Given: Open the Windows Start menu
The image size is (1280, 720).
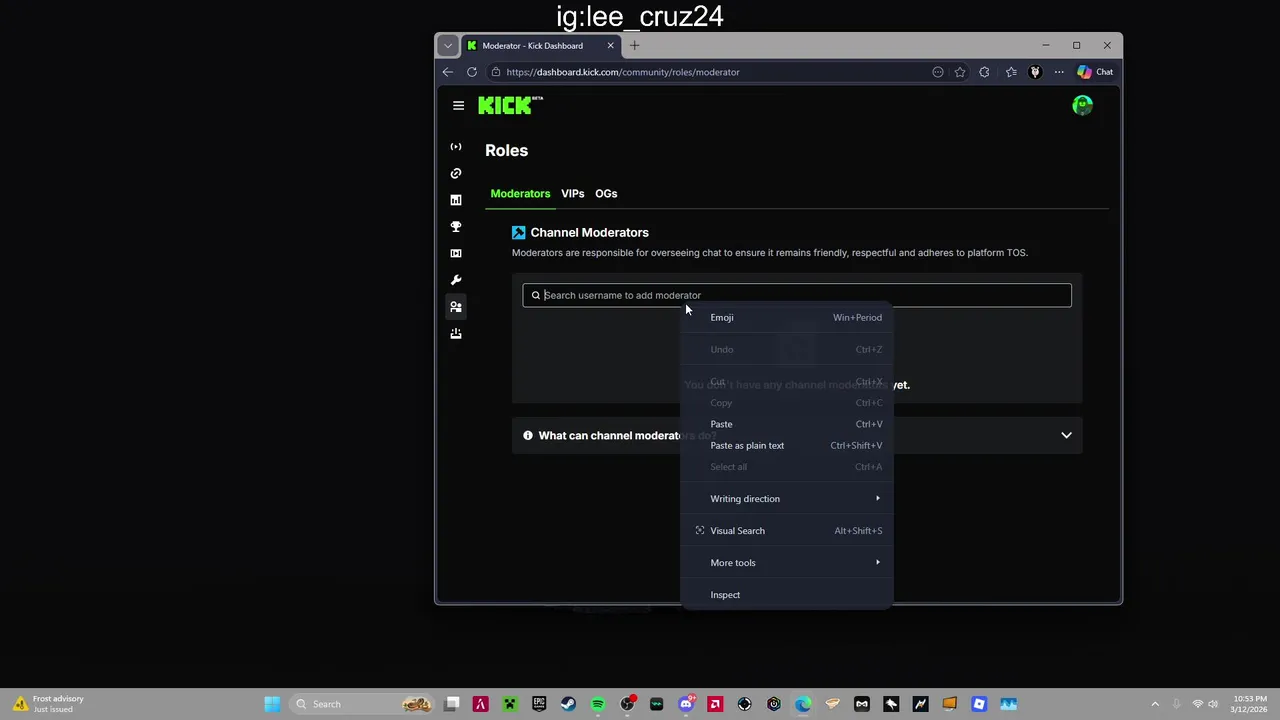Looking at the screenshot, I should click(x=272, y=704).
